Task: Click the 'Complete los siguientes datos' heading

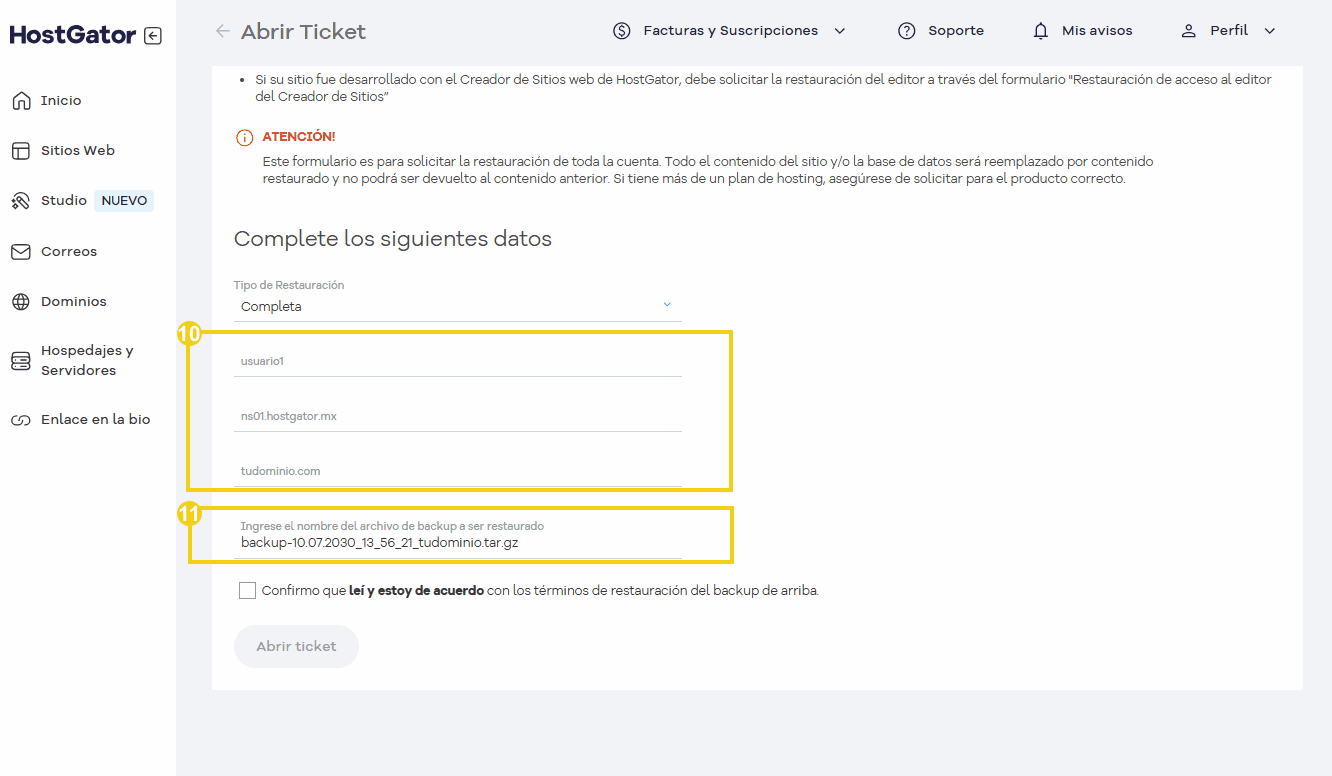Action: [393, 239]
